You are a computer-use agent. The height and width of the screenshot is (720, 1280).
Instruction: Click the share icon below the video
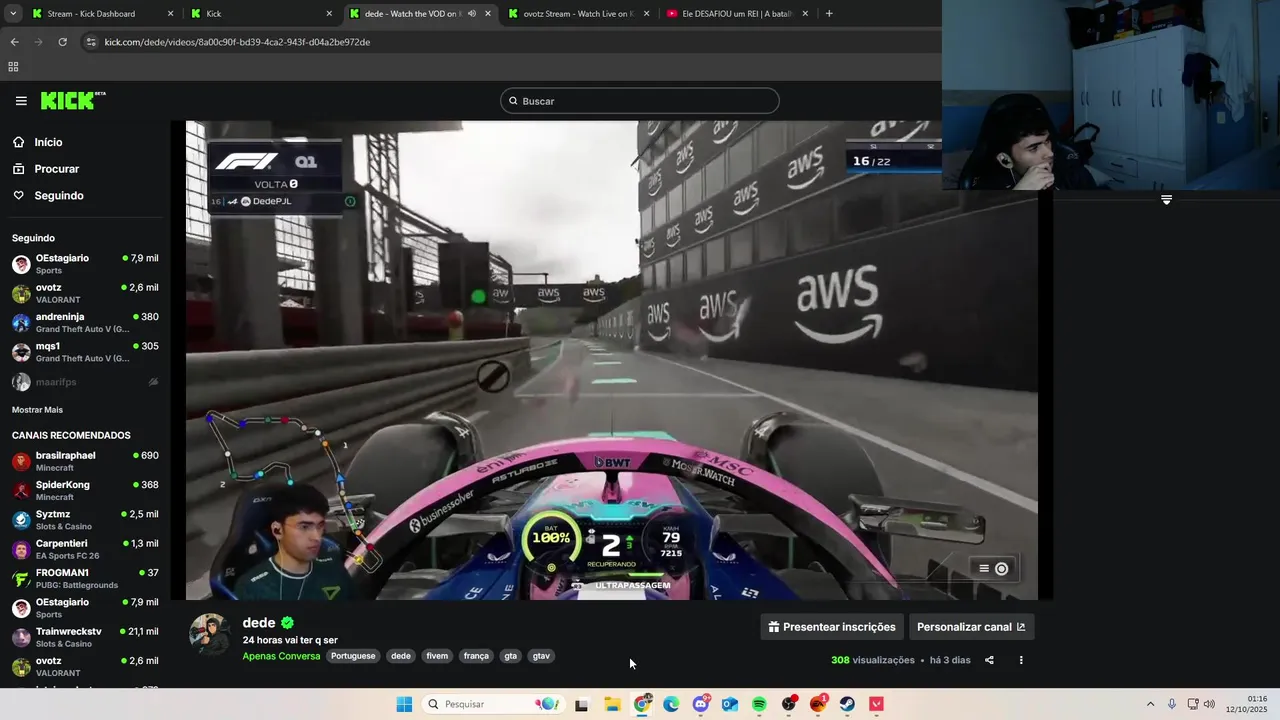(989, 660)
